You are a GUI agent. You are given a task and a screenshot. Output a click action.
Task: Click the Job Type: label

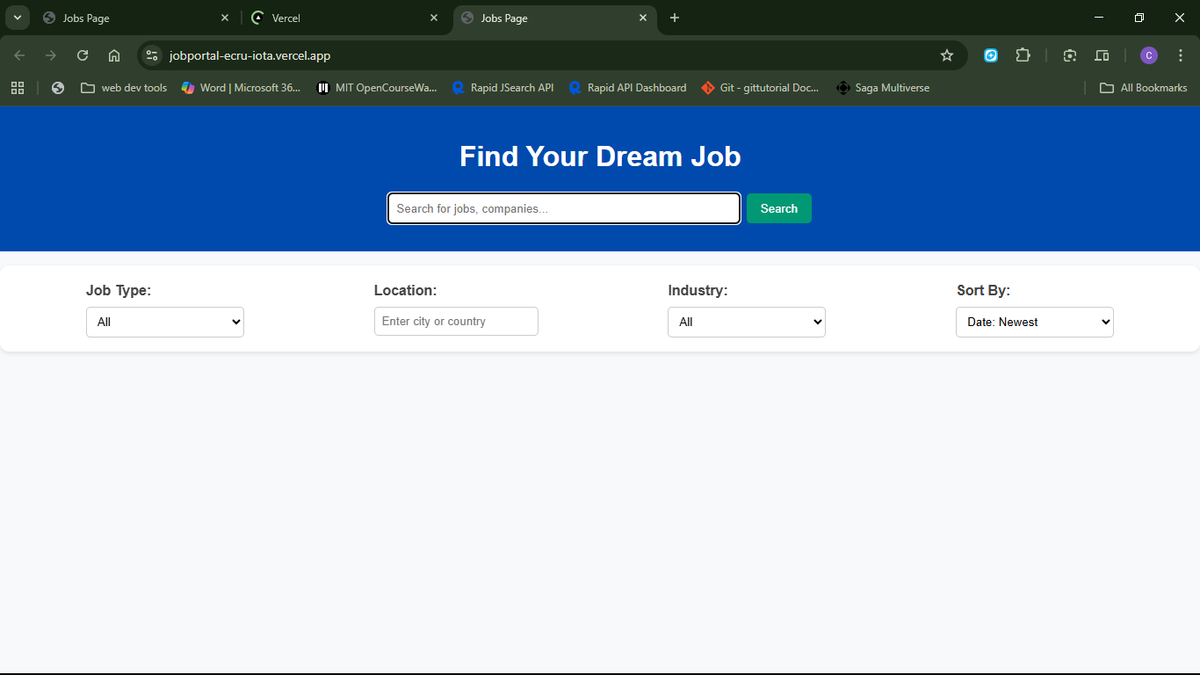118,290
